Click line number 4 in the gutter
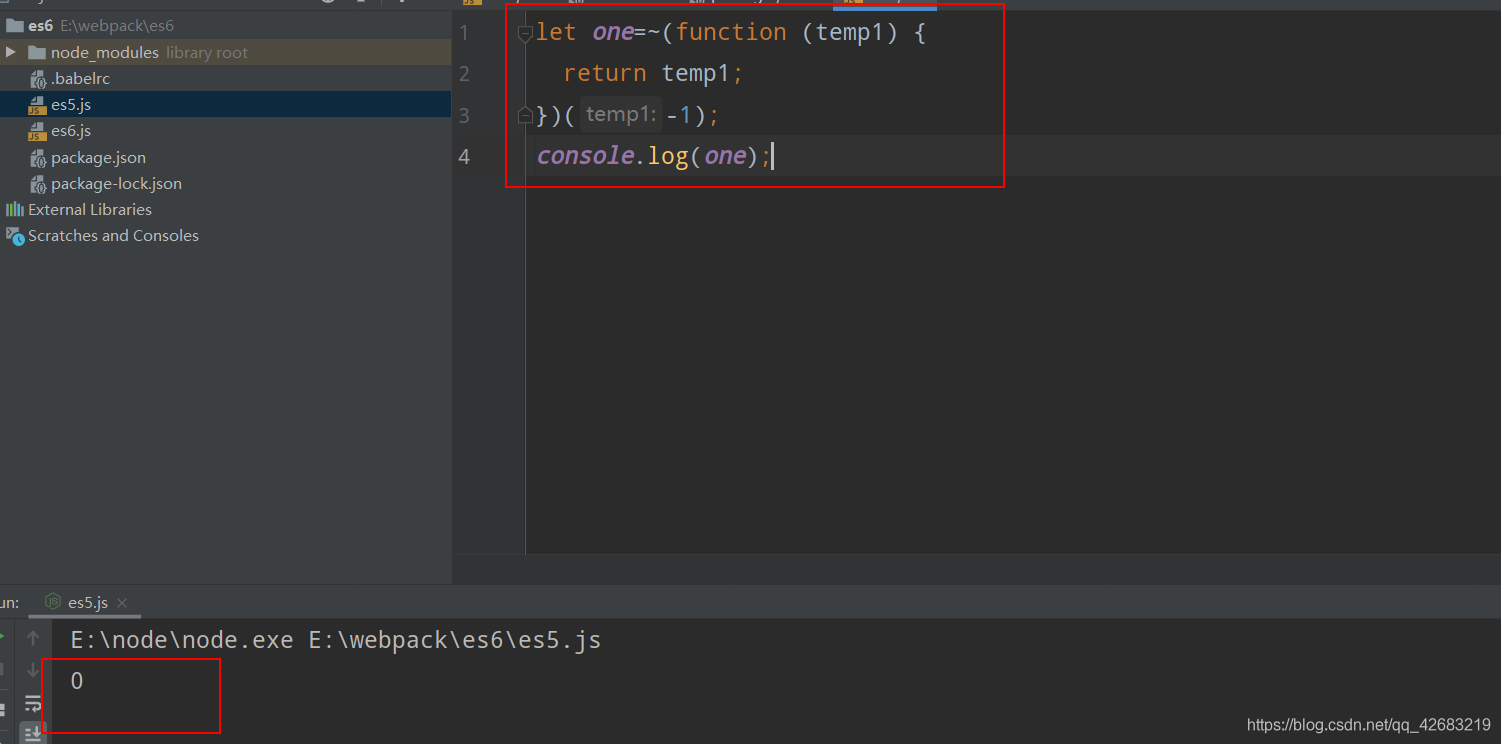The image size is (1501, 744). pyautogui.click(x=464, y=157)
